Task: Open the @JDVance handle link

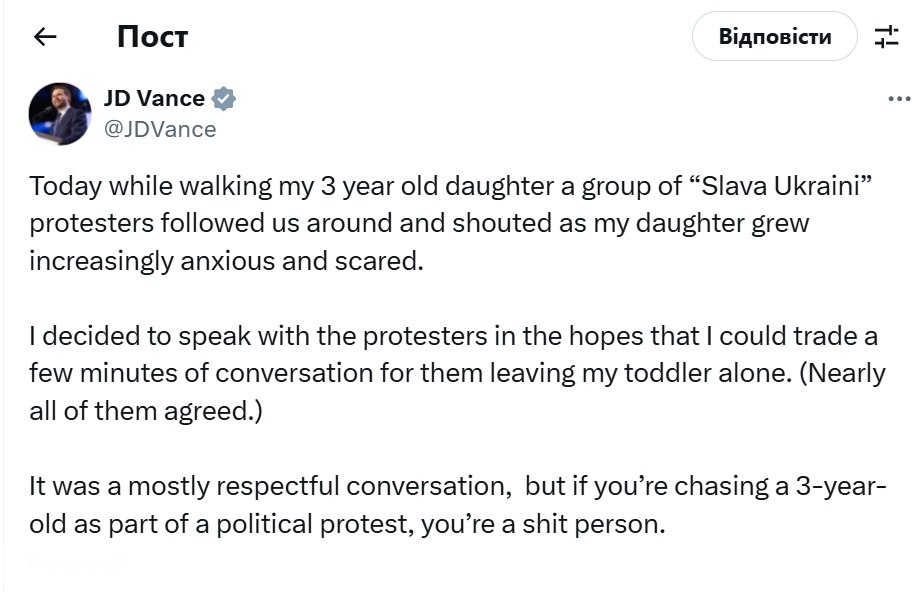Action: pyautogui.click(x=160, y=129)
